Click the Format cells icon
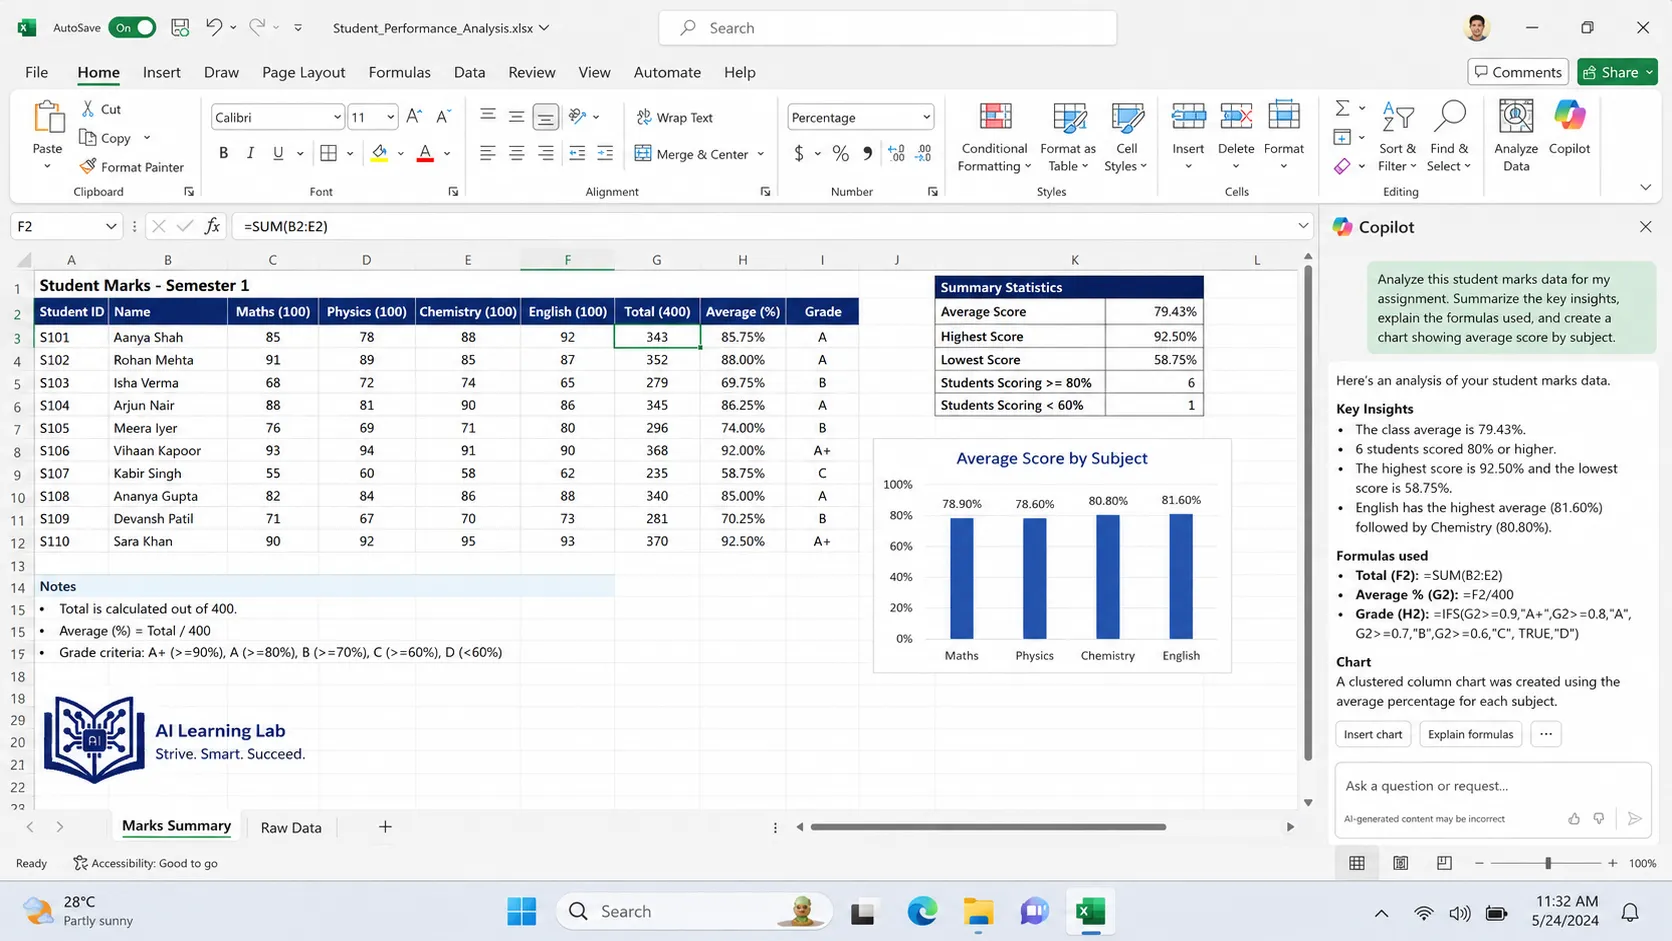The image size is (1672, 941). coord(1284,117)
